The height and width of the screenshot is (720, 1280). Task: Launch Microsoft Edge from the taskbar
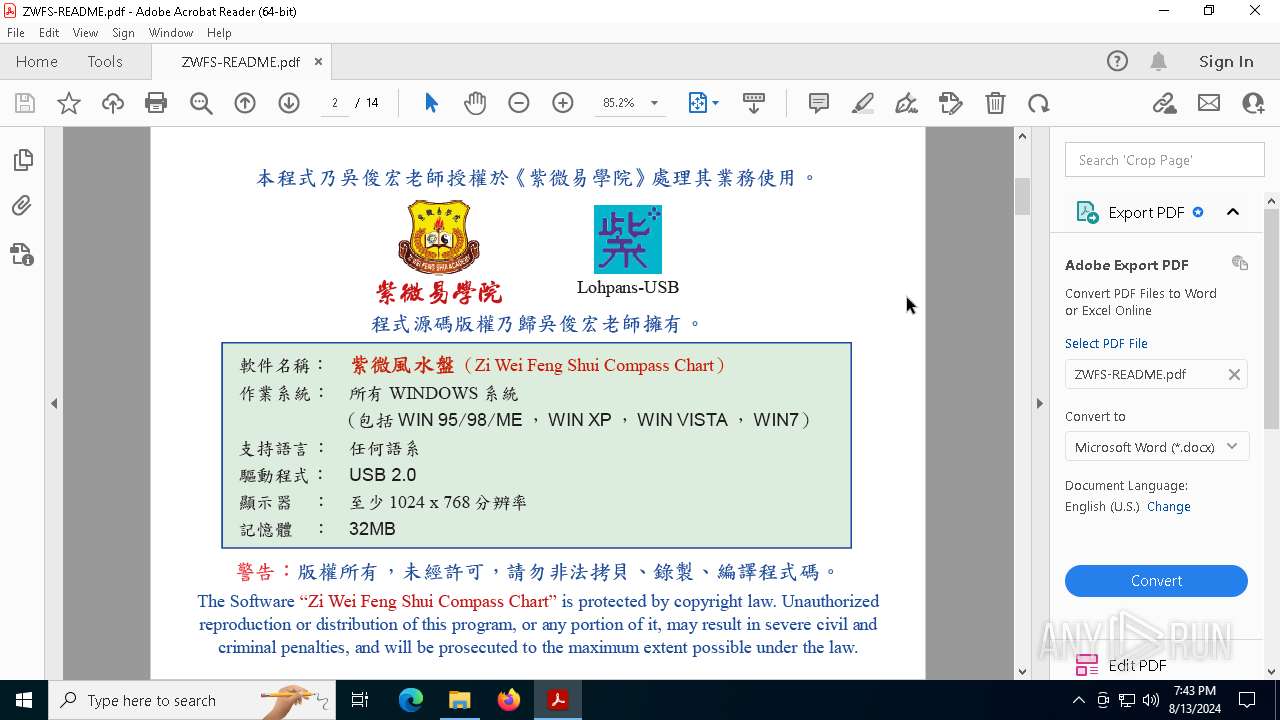[x=411, y=700]
